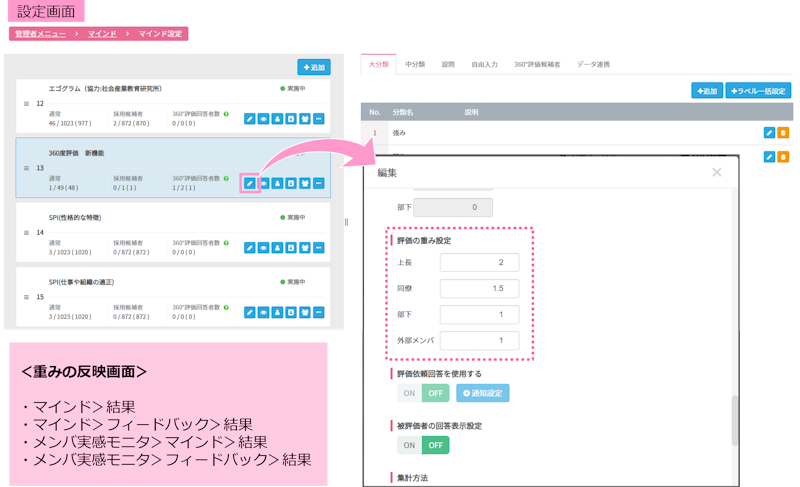Screen dimensions: 800x487
Task: Follow the マインド breadcrumb link
Action: coord(102,34)
